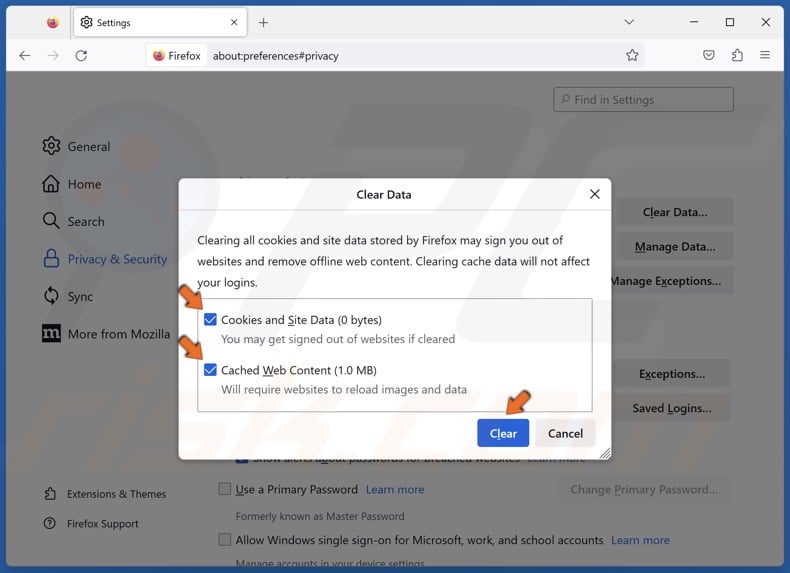
Task: Uncheck Cached Web Content checkbox
Action: 210,370
